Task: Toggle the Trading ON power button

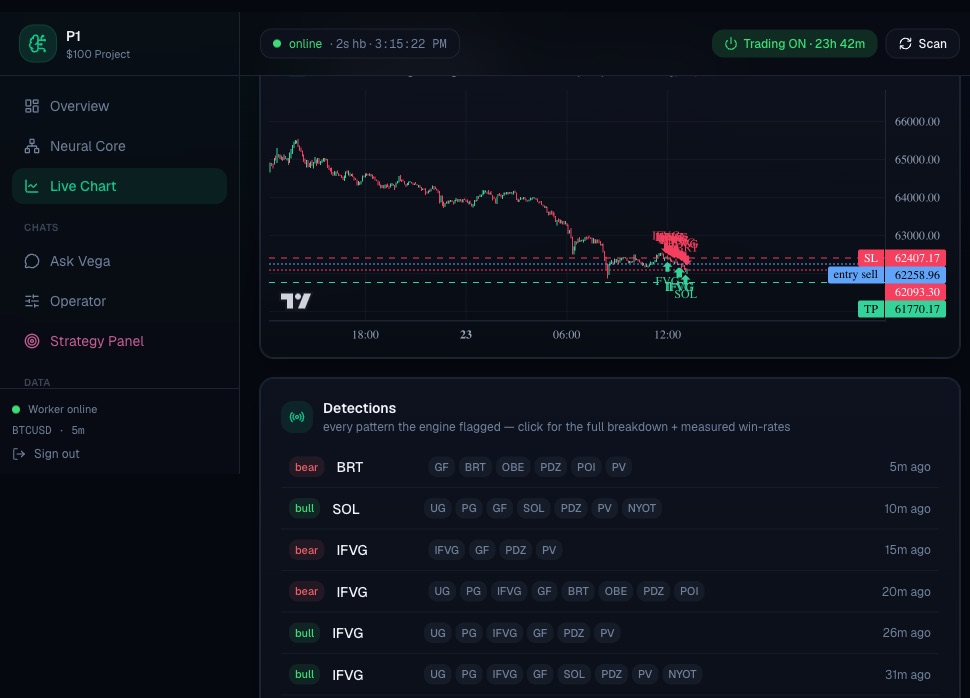Action: pyautogui.click(x=794, y=44)
